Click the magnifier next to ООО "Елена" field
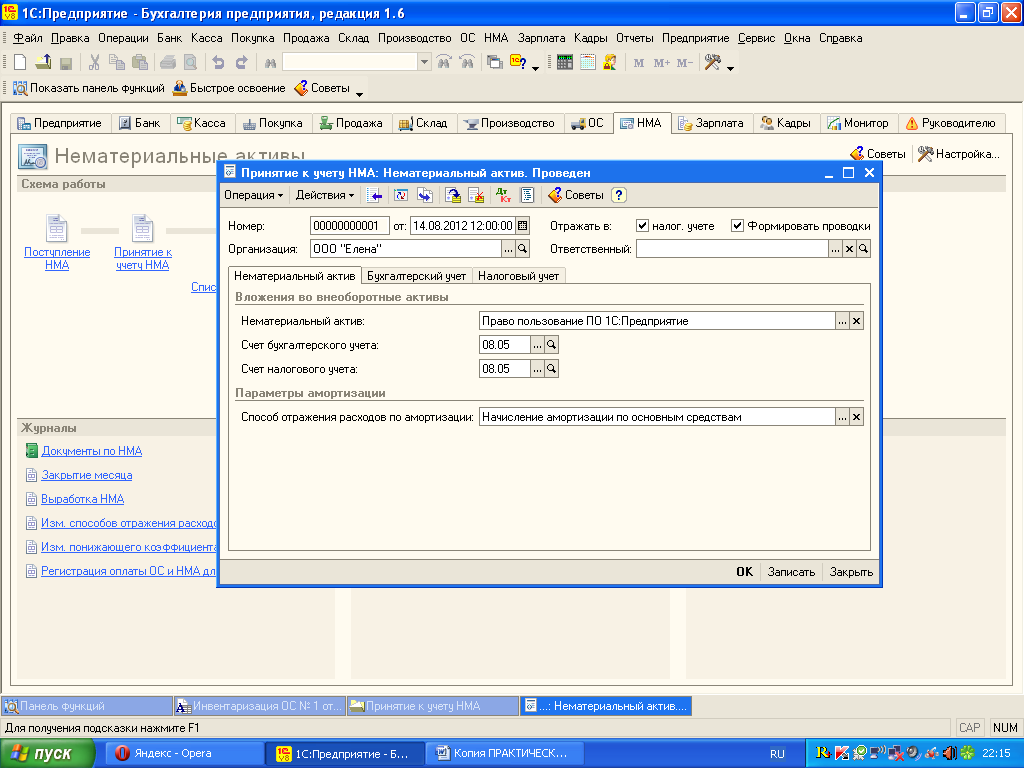Screen dimensions: 1024x768 522,249
